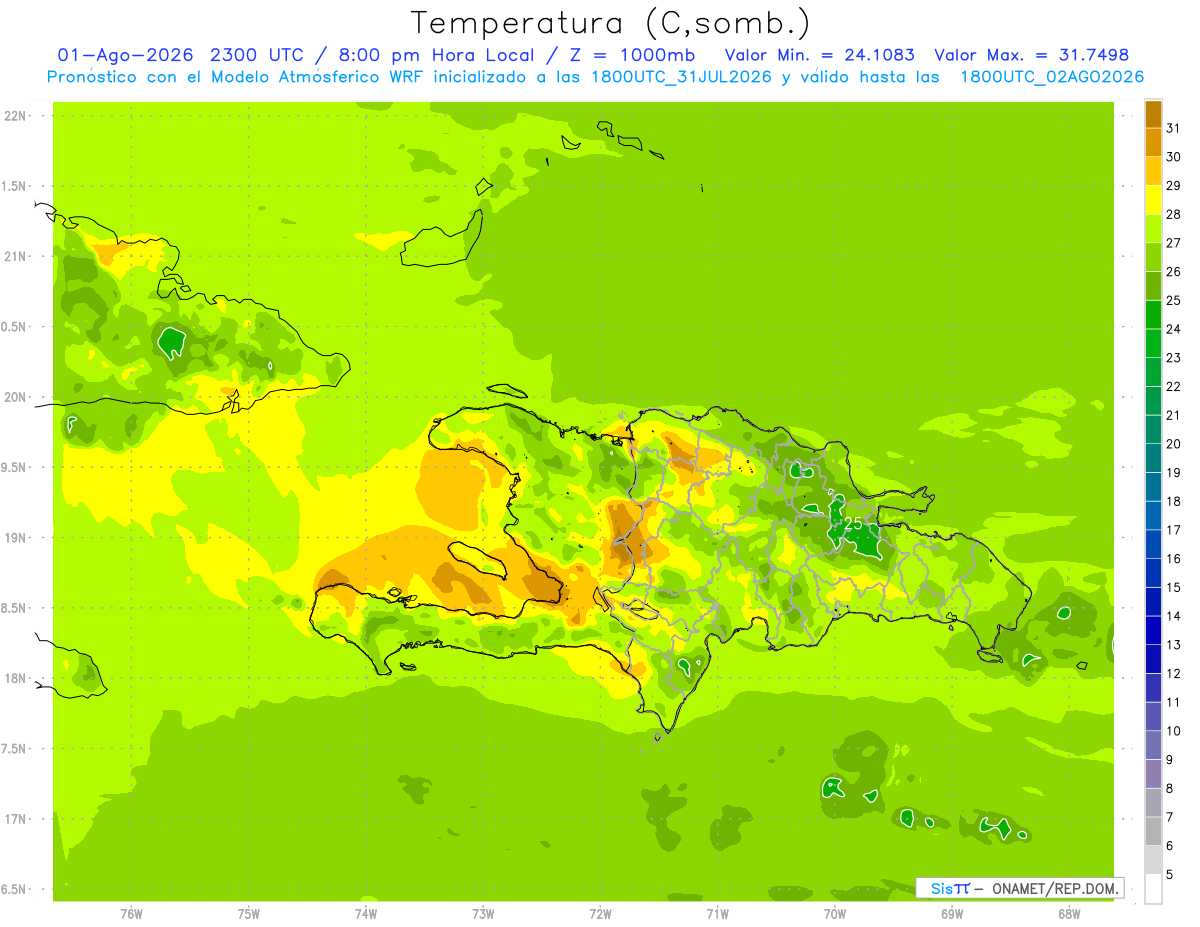Select the "01-Ago-2026" date text
The width and height of the screenshot is (1200, 927).
(126, 54)
